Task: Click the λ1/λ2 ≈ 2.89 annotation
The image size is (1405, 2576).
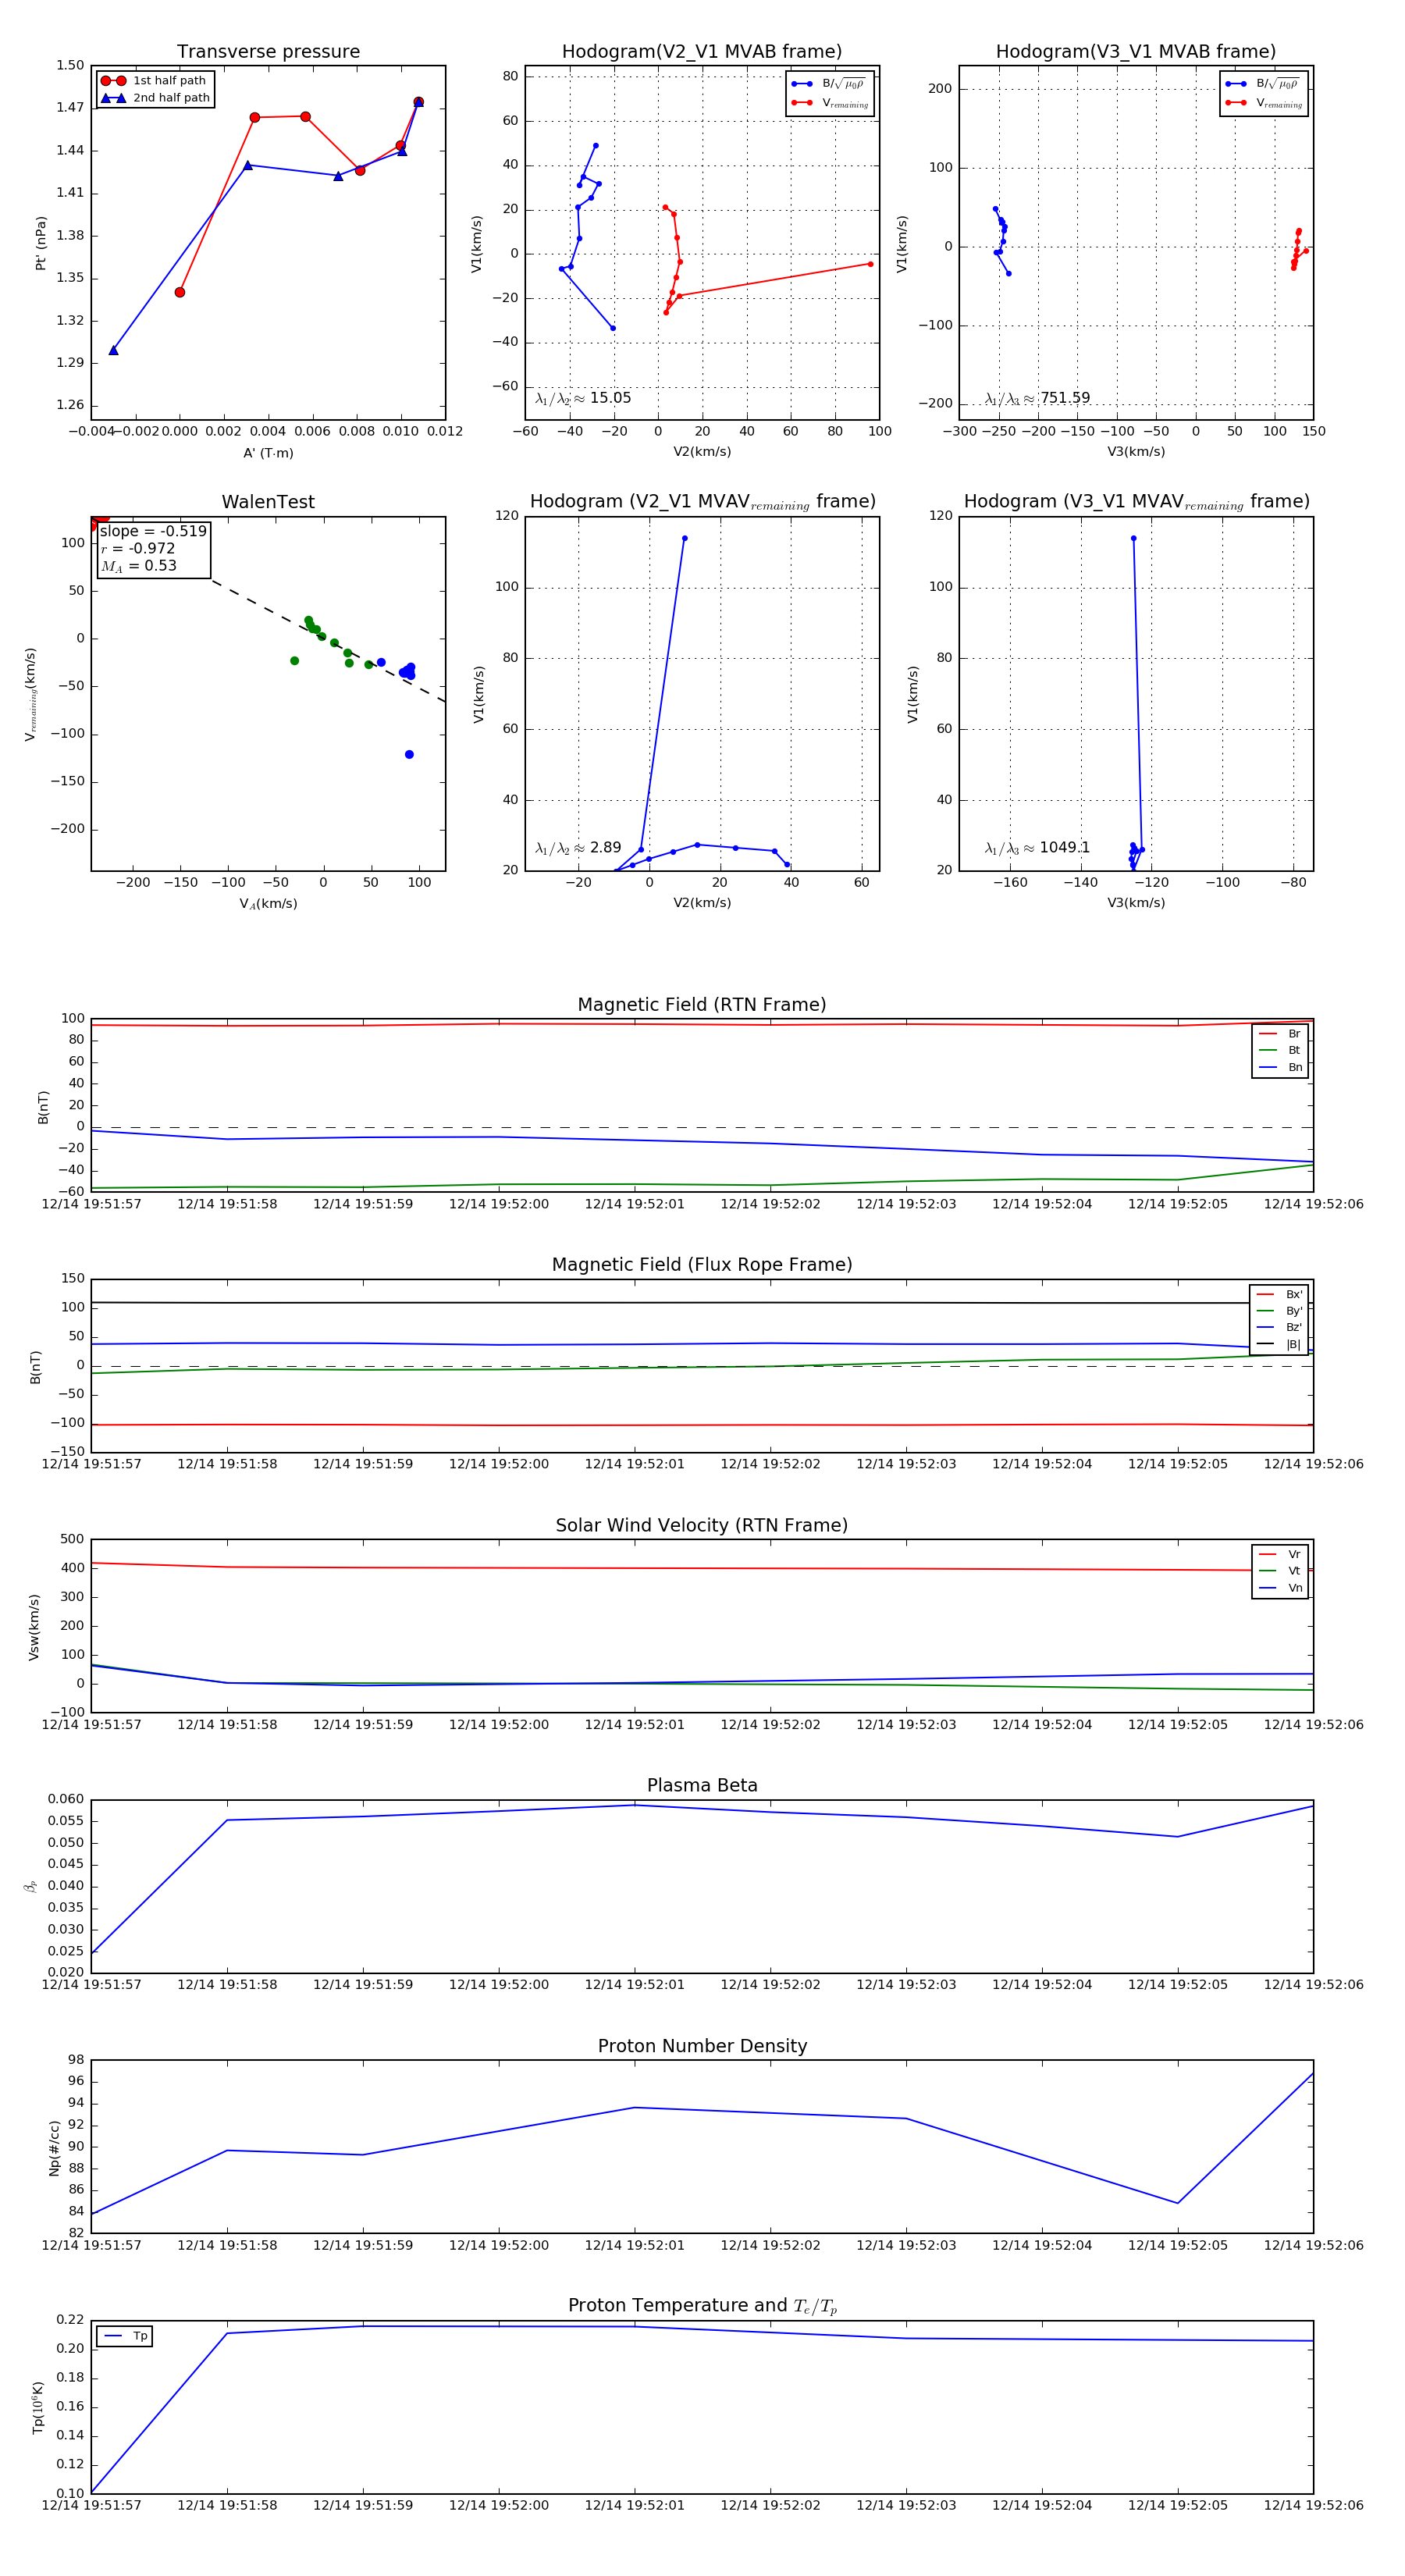Action: coord(578,848)
